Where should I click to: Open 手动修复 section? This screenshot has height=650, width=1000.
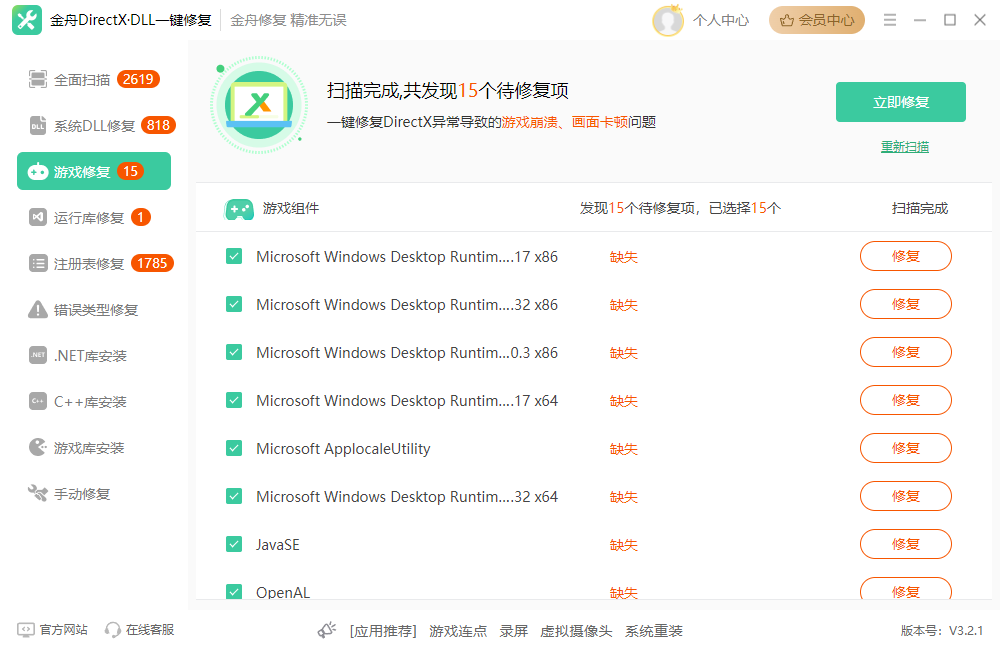(94, 493)
